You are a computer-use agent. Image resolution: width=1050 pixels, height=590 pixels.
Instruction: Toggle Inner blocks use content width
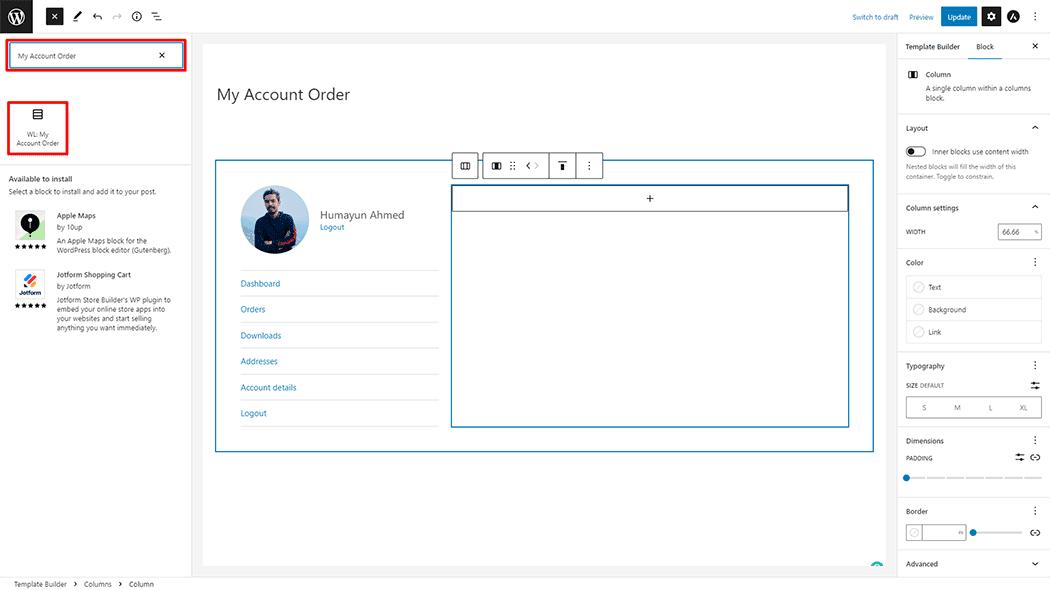click(x=914, y=151)
